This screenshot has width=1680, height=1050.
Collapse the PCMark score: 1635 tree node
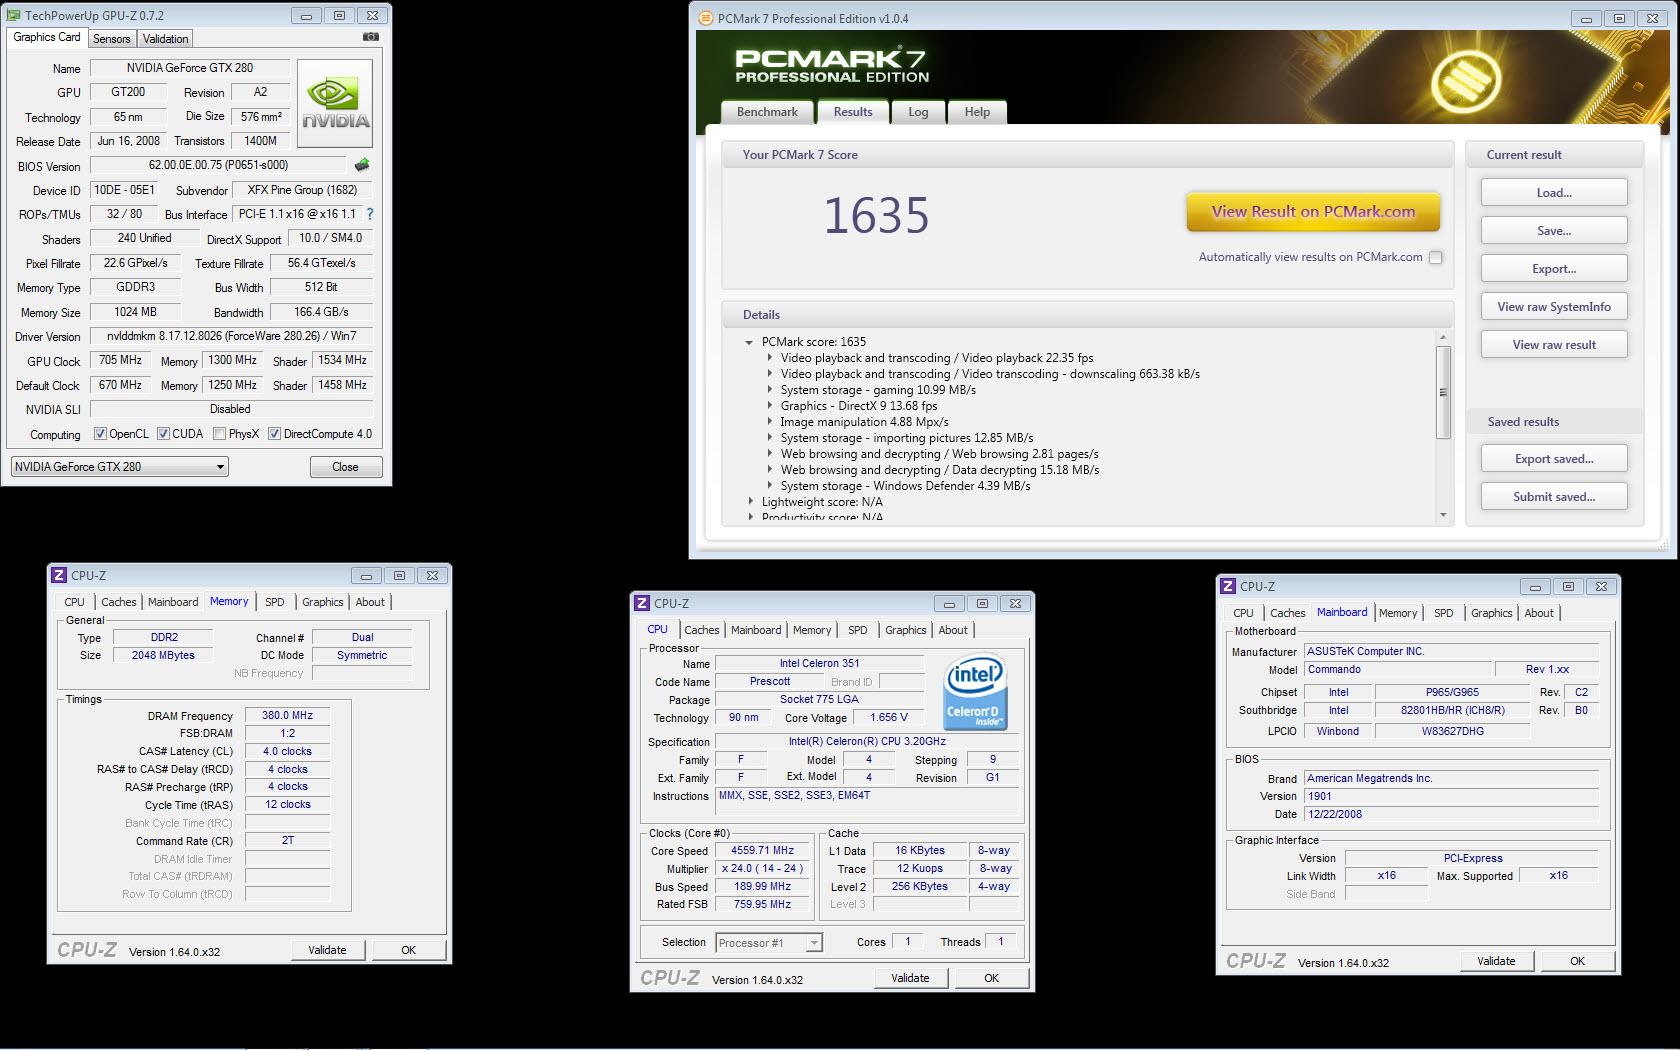pyautogui.click(x=748, y=342)
